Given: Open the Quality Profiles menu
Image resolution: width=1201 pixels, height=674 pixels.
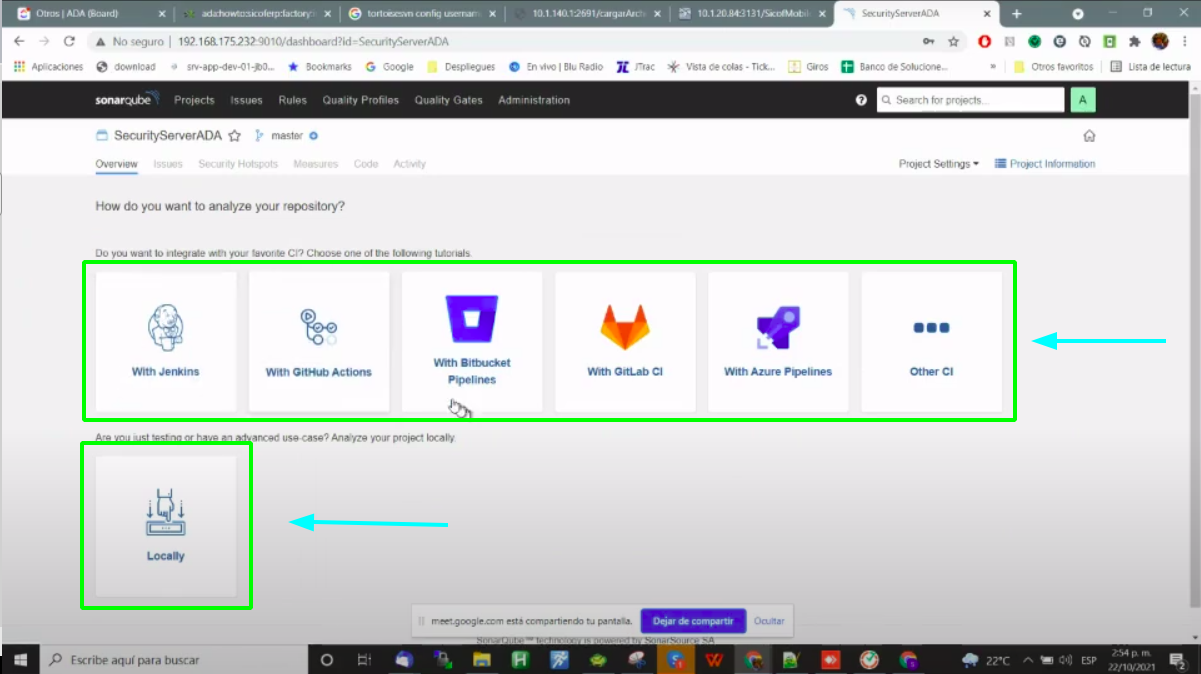Looking at the screenshot, I should (360, 100).
